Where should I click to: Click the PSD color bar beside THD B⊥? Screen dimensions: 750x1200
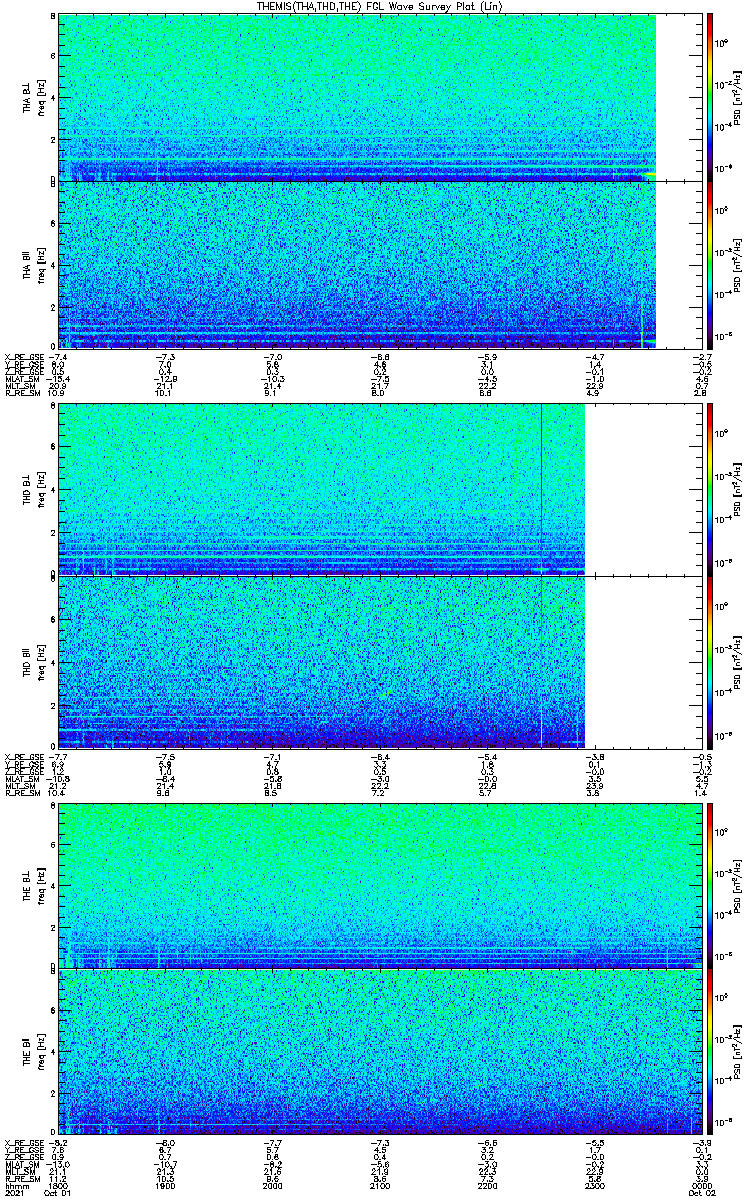point(710,490)
